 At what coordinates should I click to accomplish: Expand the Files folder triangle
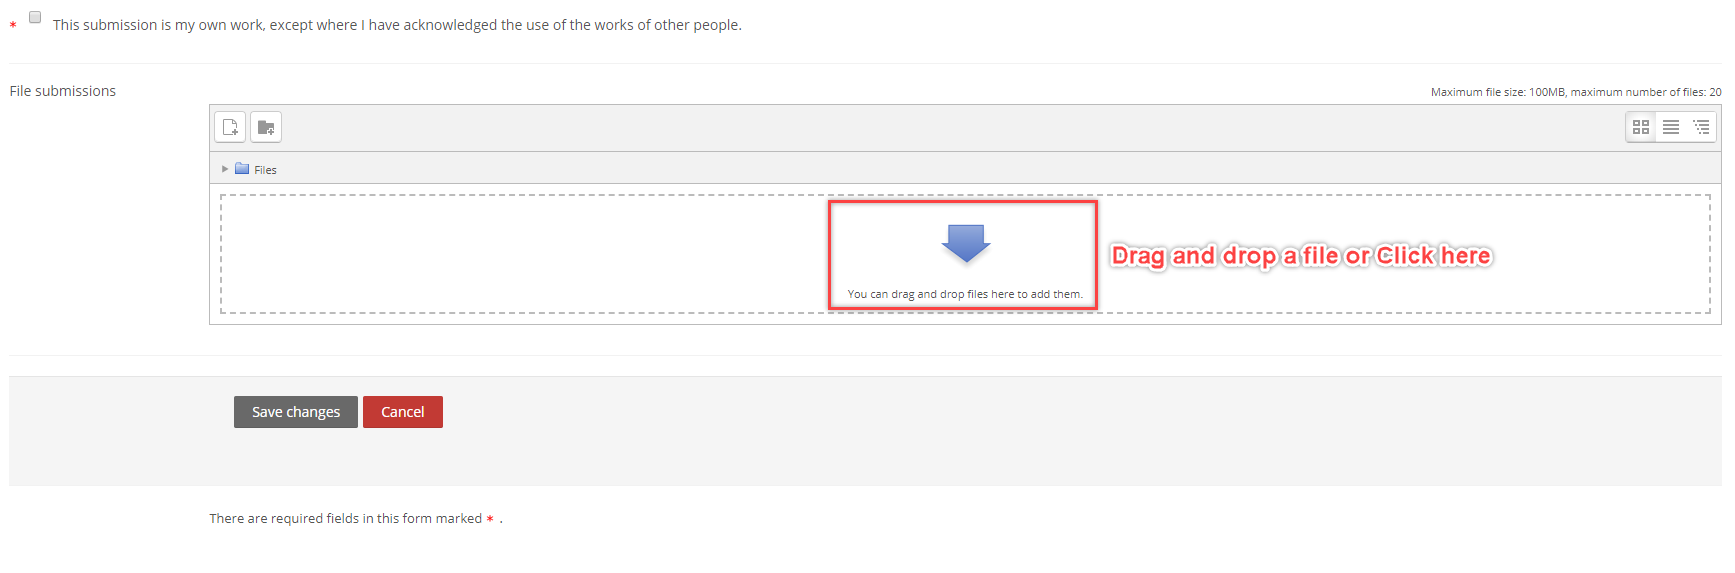pyautogui.click(x=225, y=169)
